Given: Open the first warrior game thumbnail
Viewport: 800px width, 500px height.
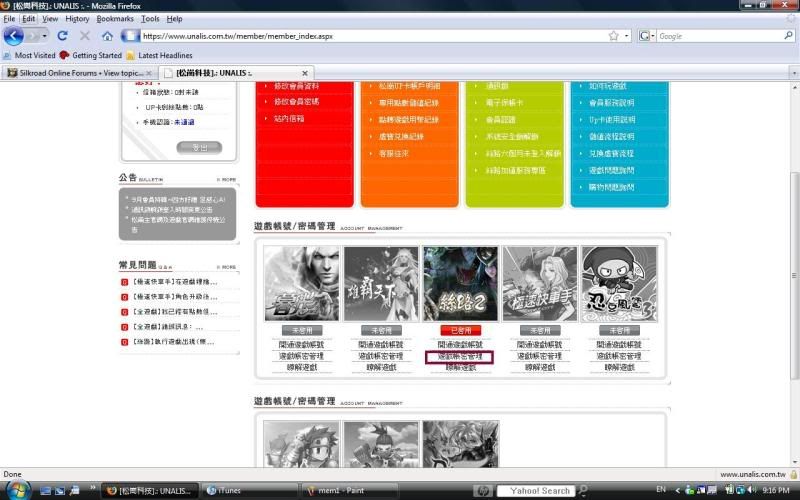Looking at the screenshot, I should point(302,284).
